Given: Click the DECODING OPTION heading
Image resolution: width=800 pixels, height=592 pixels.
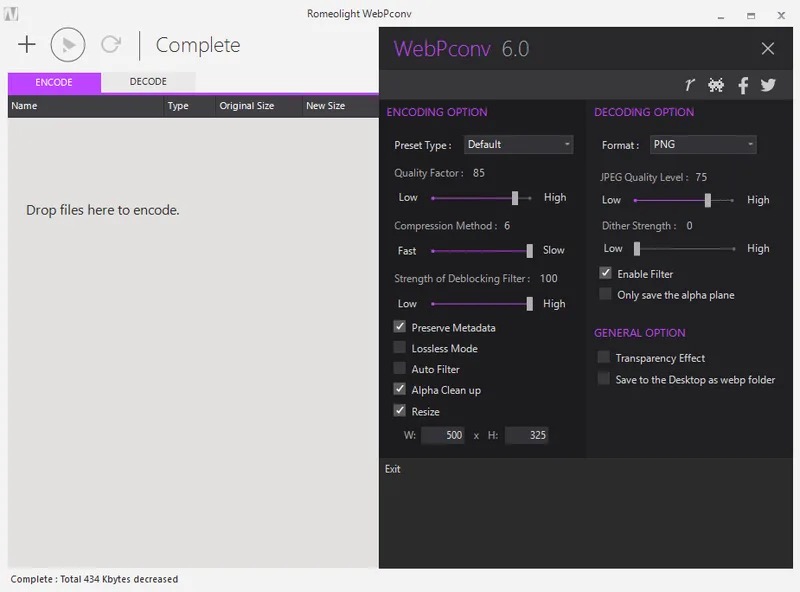Looking at the screenshot, I should [x=644, y=112].
